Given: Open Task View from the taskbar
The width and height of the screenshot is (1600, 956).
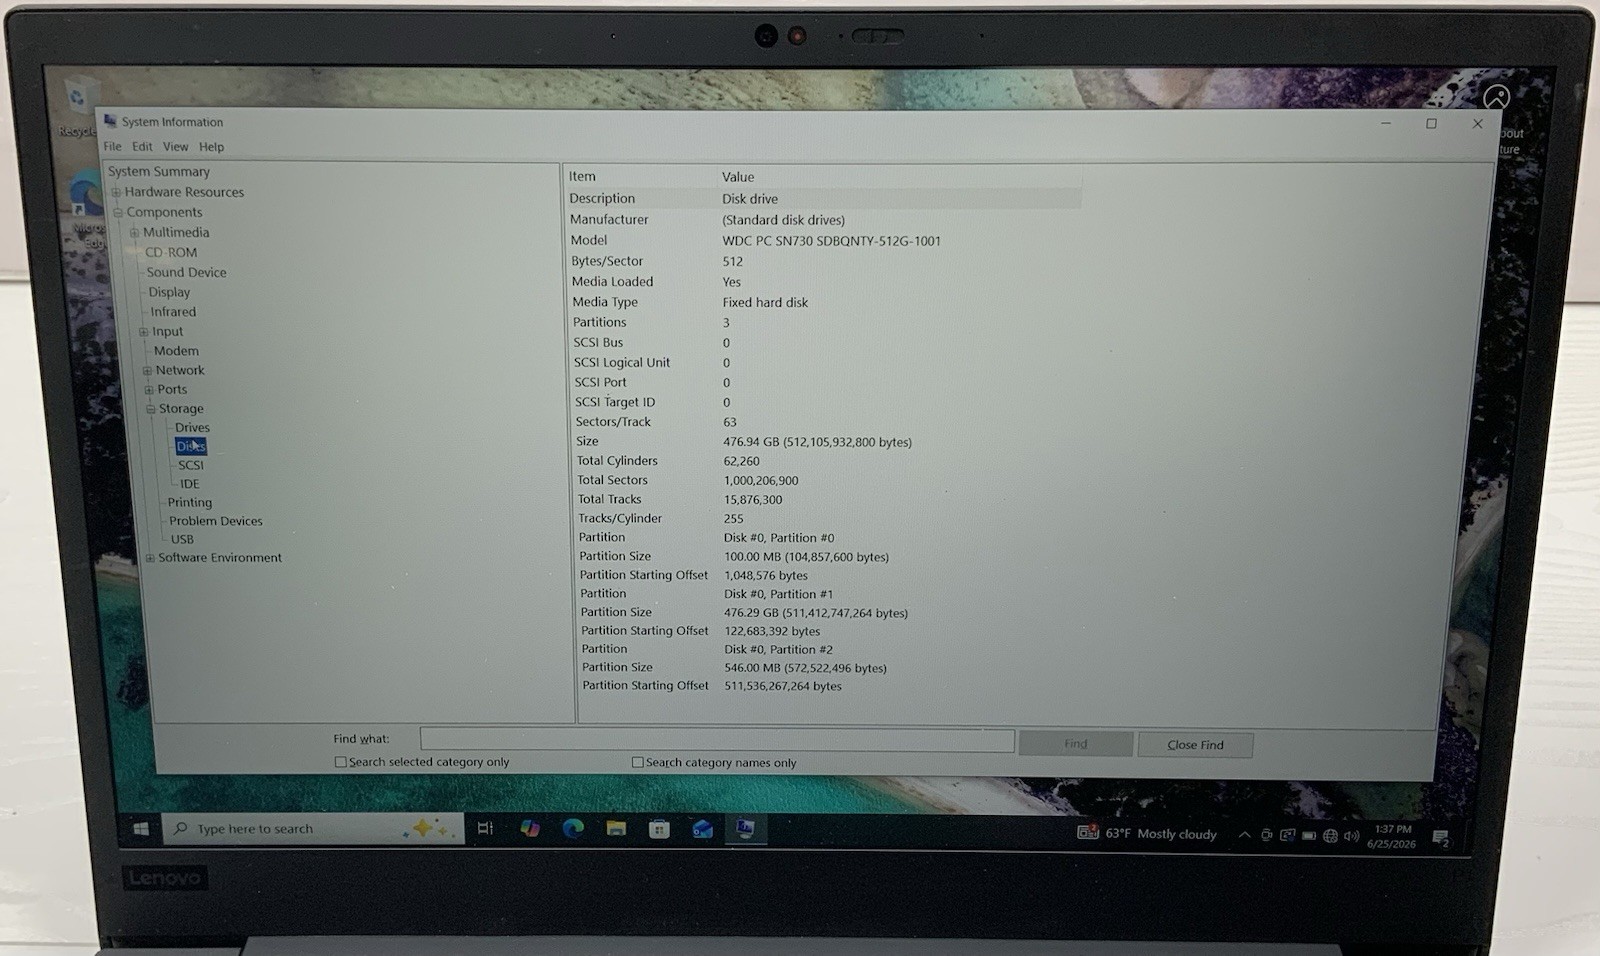Looking at the screenshot, I should click(485, 828).
